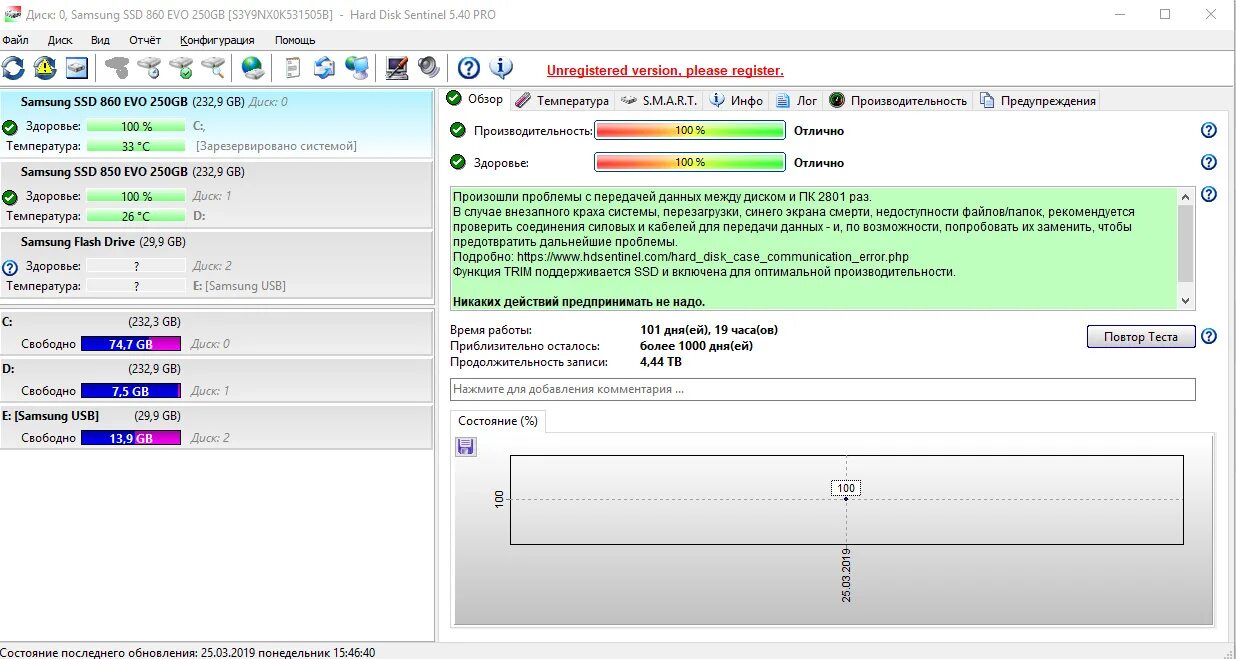Switch to the Производительность tab

coord(899,100)
